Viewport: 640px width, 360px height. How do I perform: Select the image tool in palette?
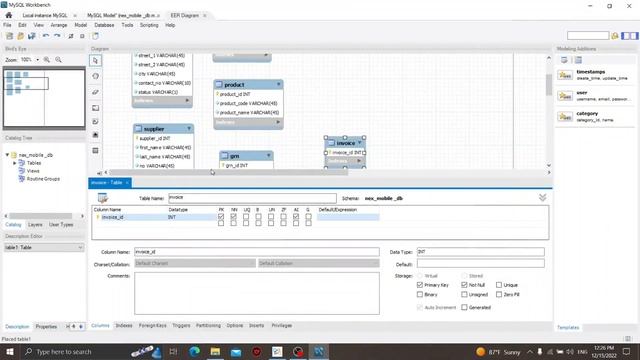95,135
